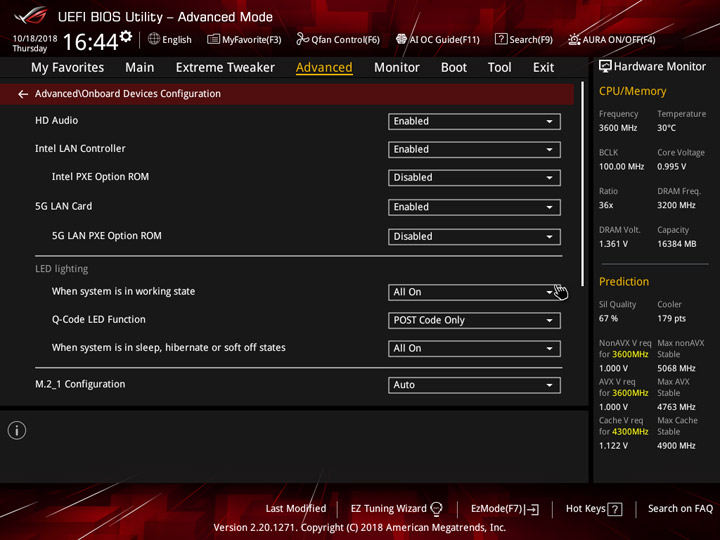
Task: Open the M.2_1 Configuration dropdown
Action: click(474, 385)
